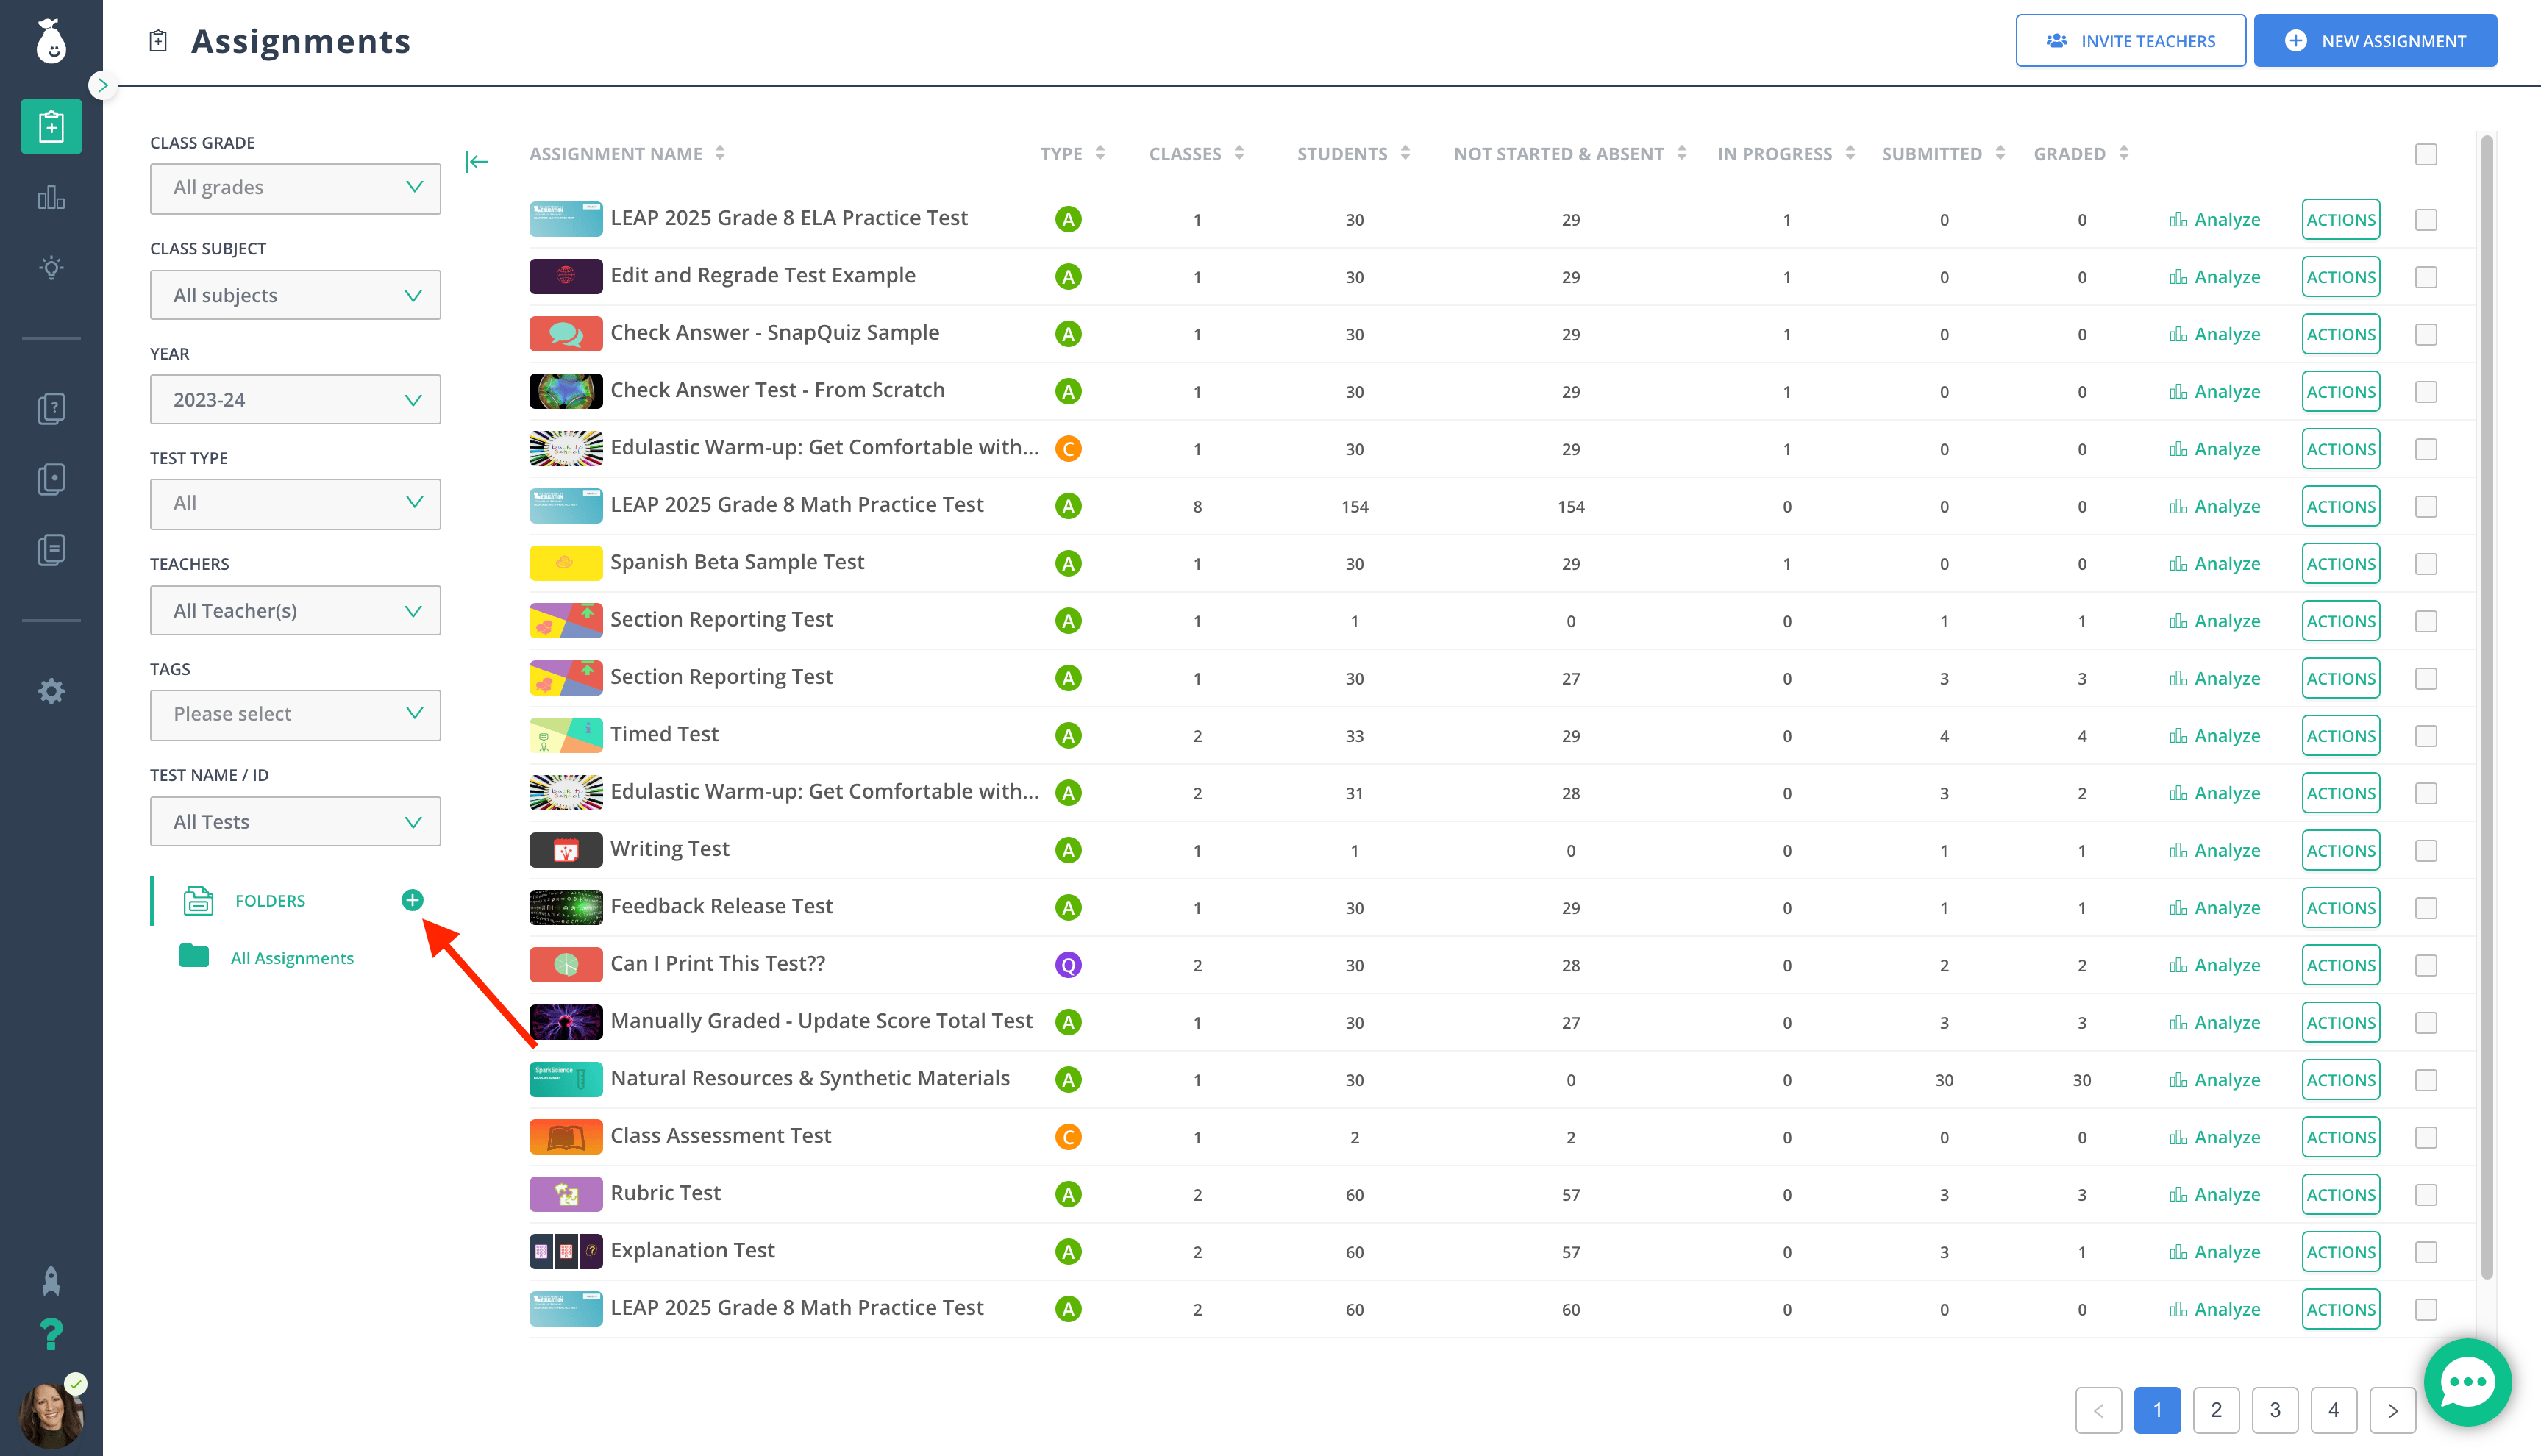Click the pear logo at top left

click(51, 41)
